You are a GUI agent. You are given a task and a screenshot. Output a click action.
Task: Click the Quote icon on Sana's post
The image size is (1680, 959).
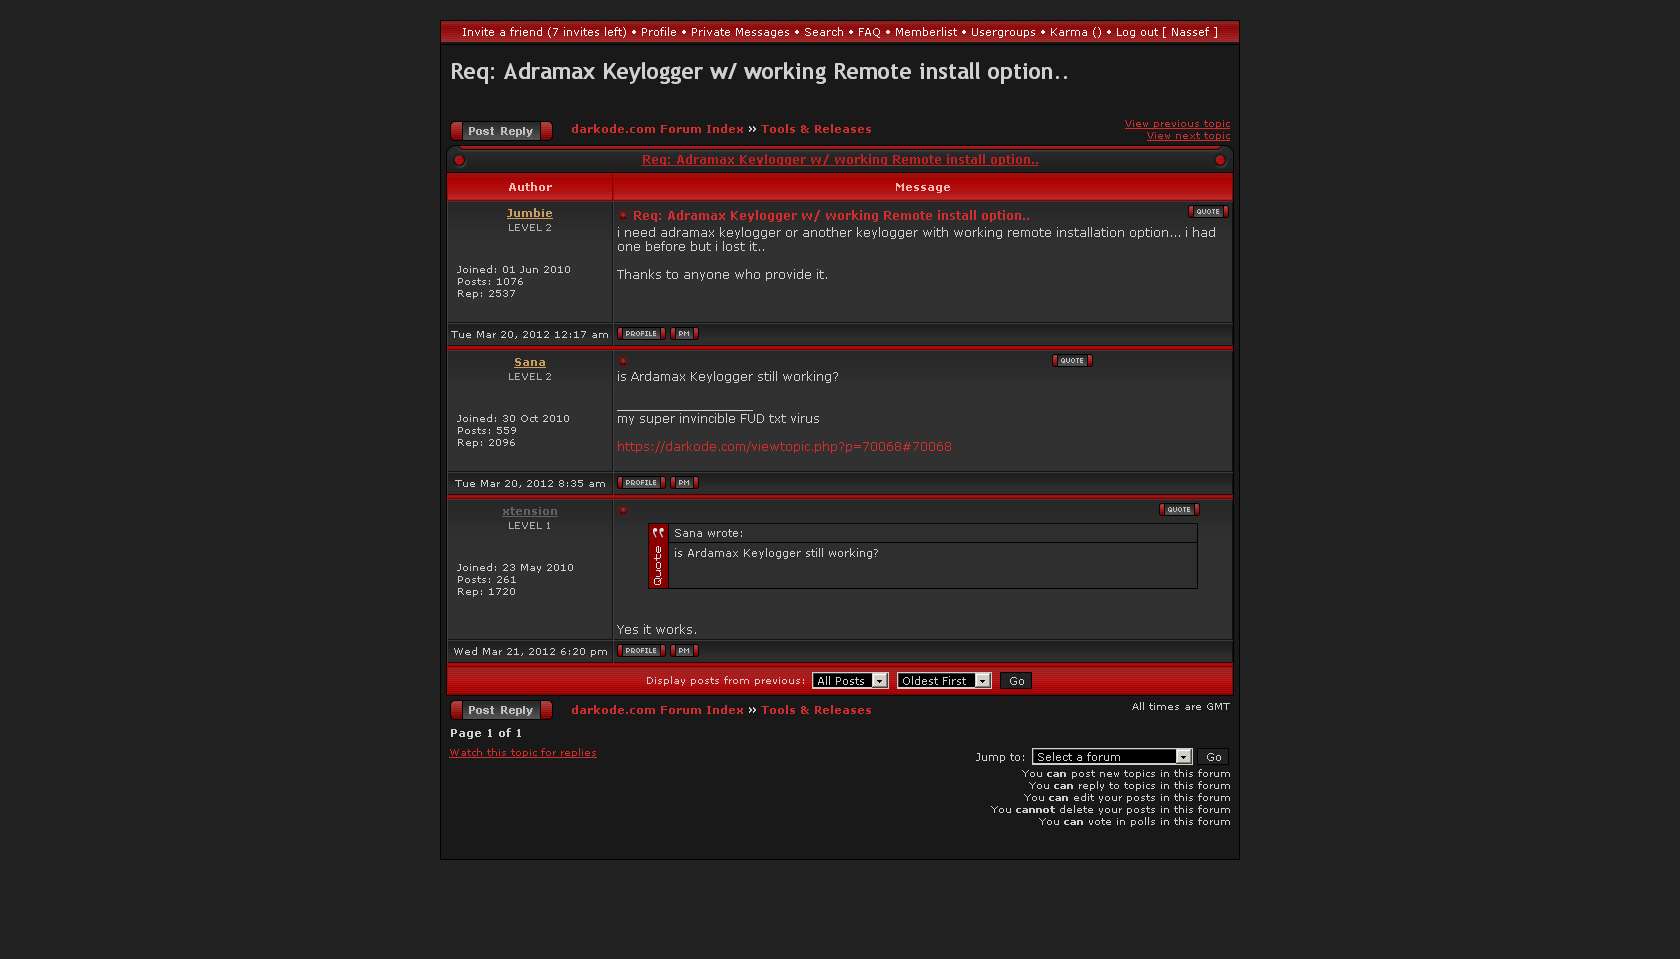pos(1071,361)
